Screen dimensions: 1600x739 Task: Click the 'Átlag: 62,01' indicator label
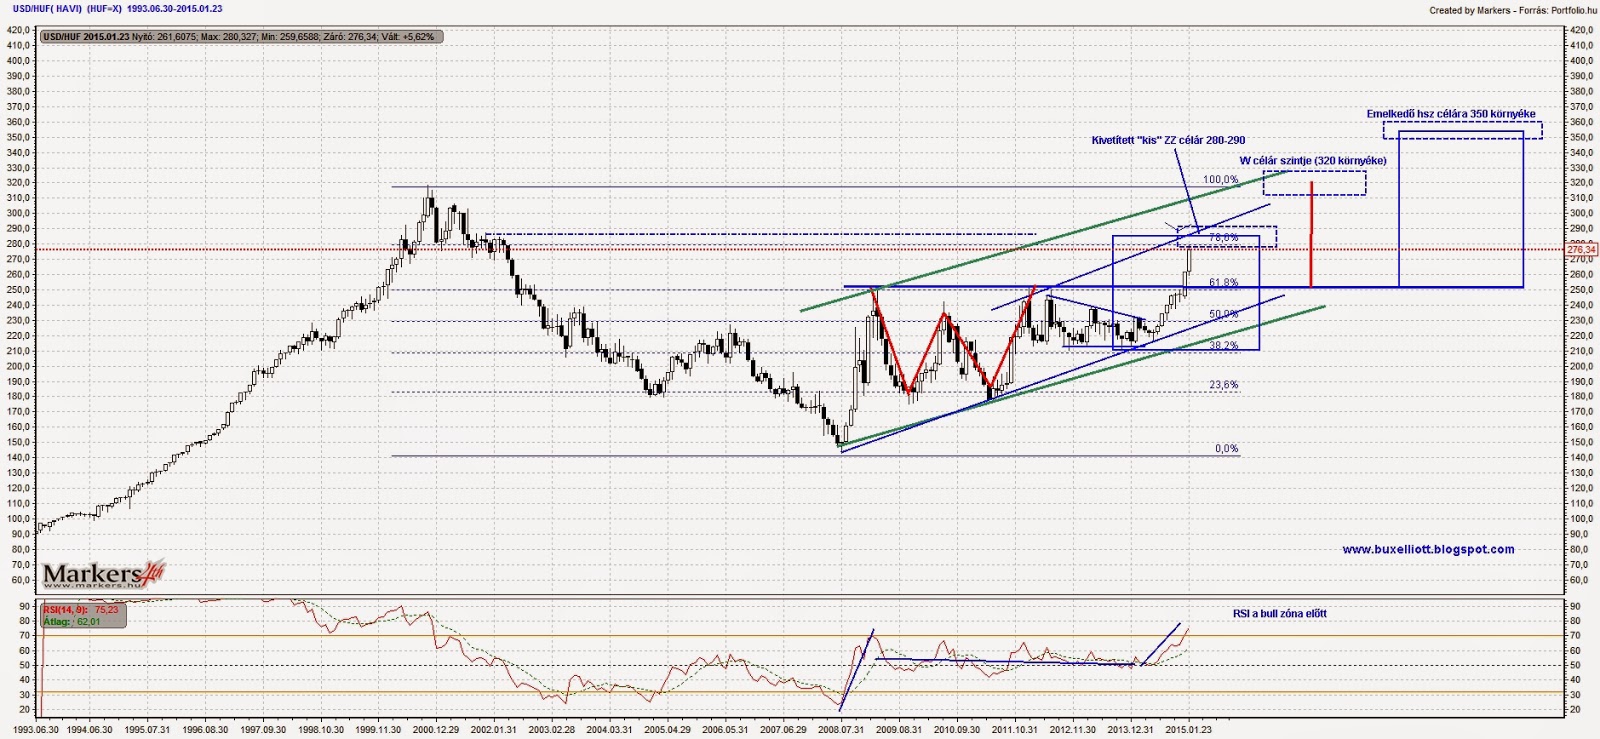(71, 622)
